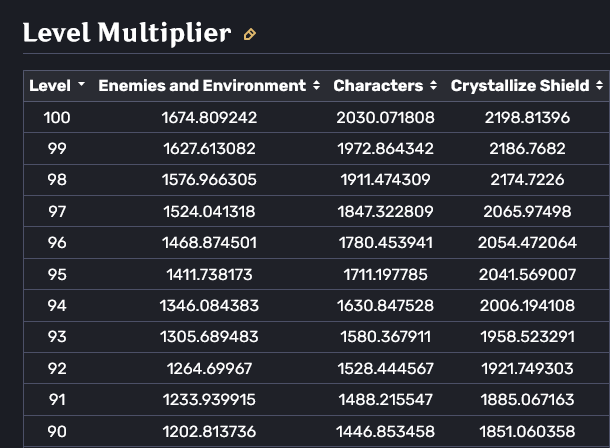Click the Enemies and Environment header text

[x=202, y=86]
